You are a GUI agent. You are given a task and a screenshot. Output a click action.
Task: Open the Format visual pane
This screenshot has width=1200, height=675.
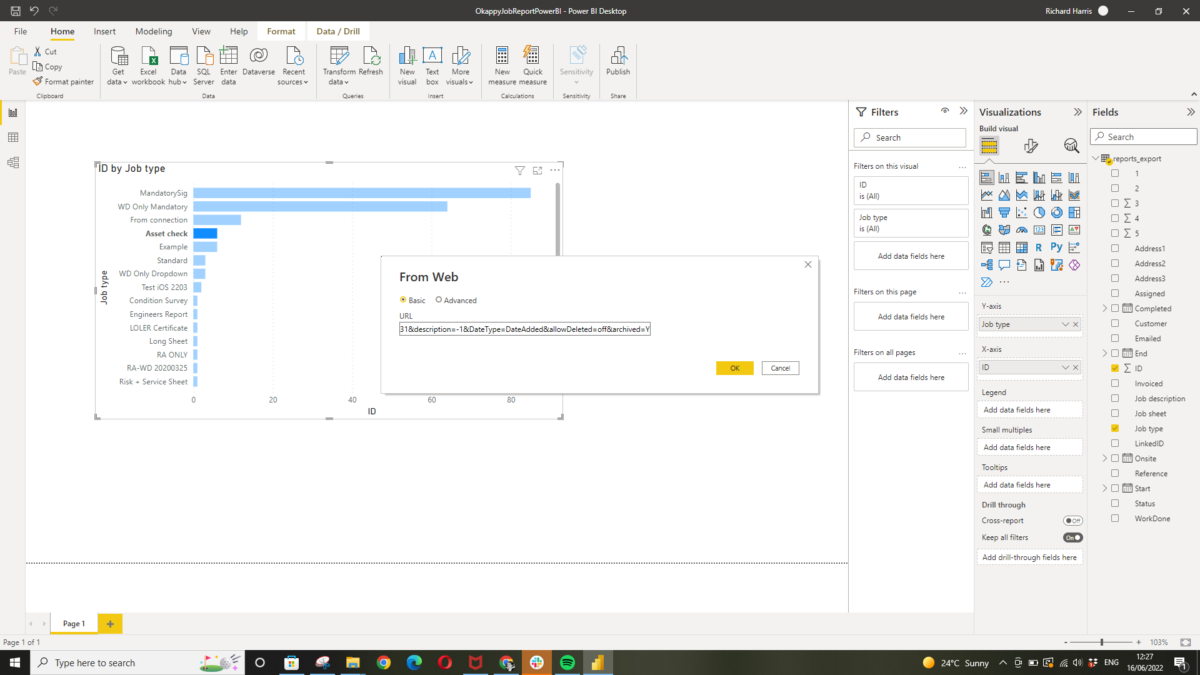click(1031, 145)
